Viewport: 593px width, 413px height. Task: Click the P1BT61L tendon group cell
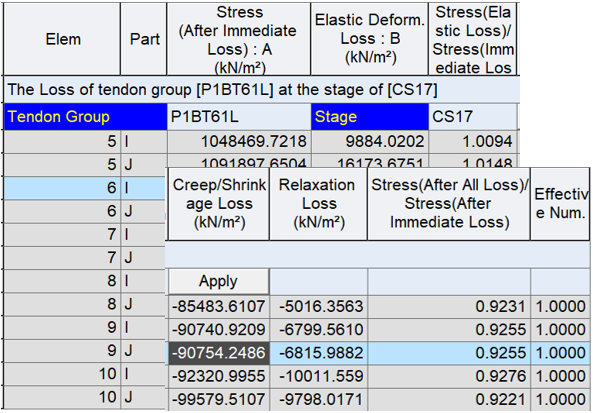[239, 116]
